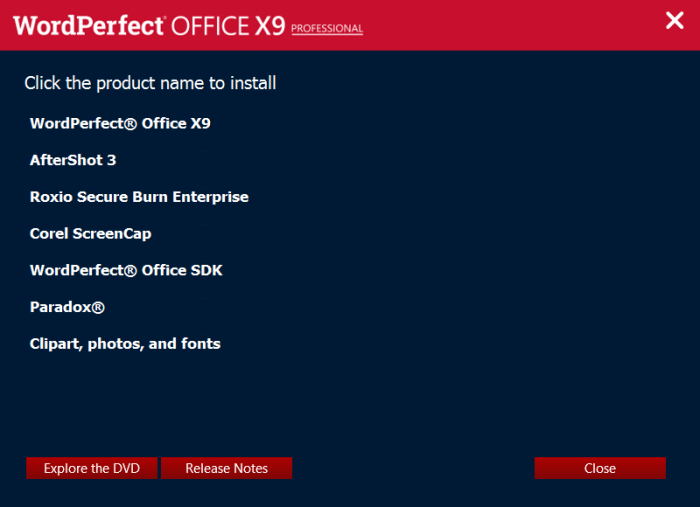The image size is (700, 507).
Task: Select the Paradox product name
Action: coord(67,307)
